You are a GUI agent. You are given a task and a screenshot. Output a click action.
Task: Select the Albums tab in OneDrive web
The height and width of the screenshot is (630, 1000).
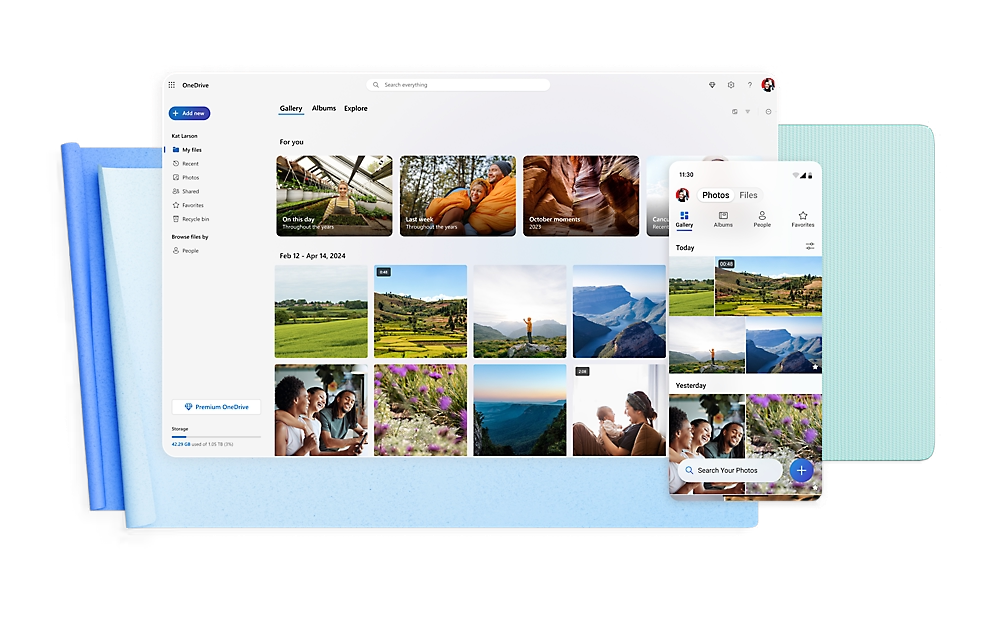click(x=323, y=108)
